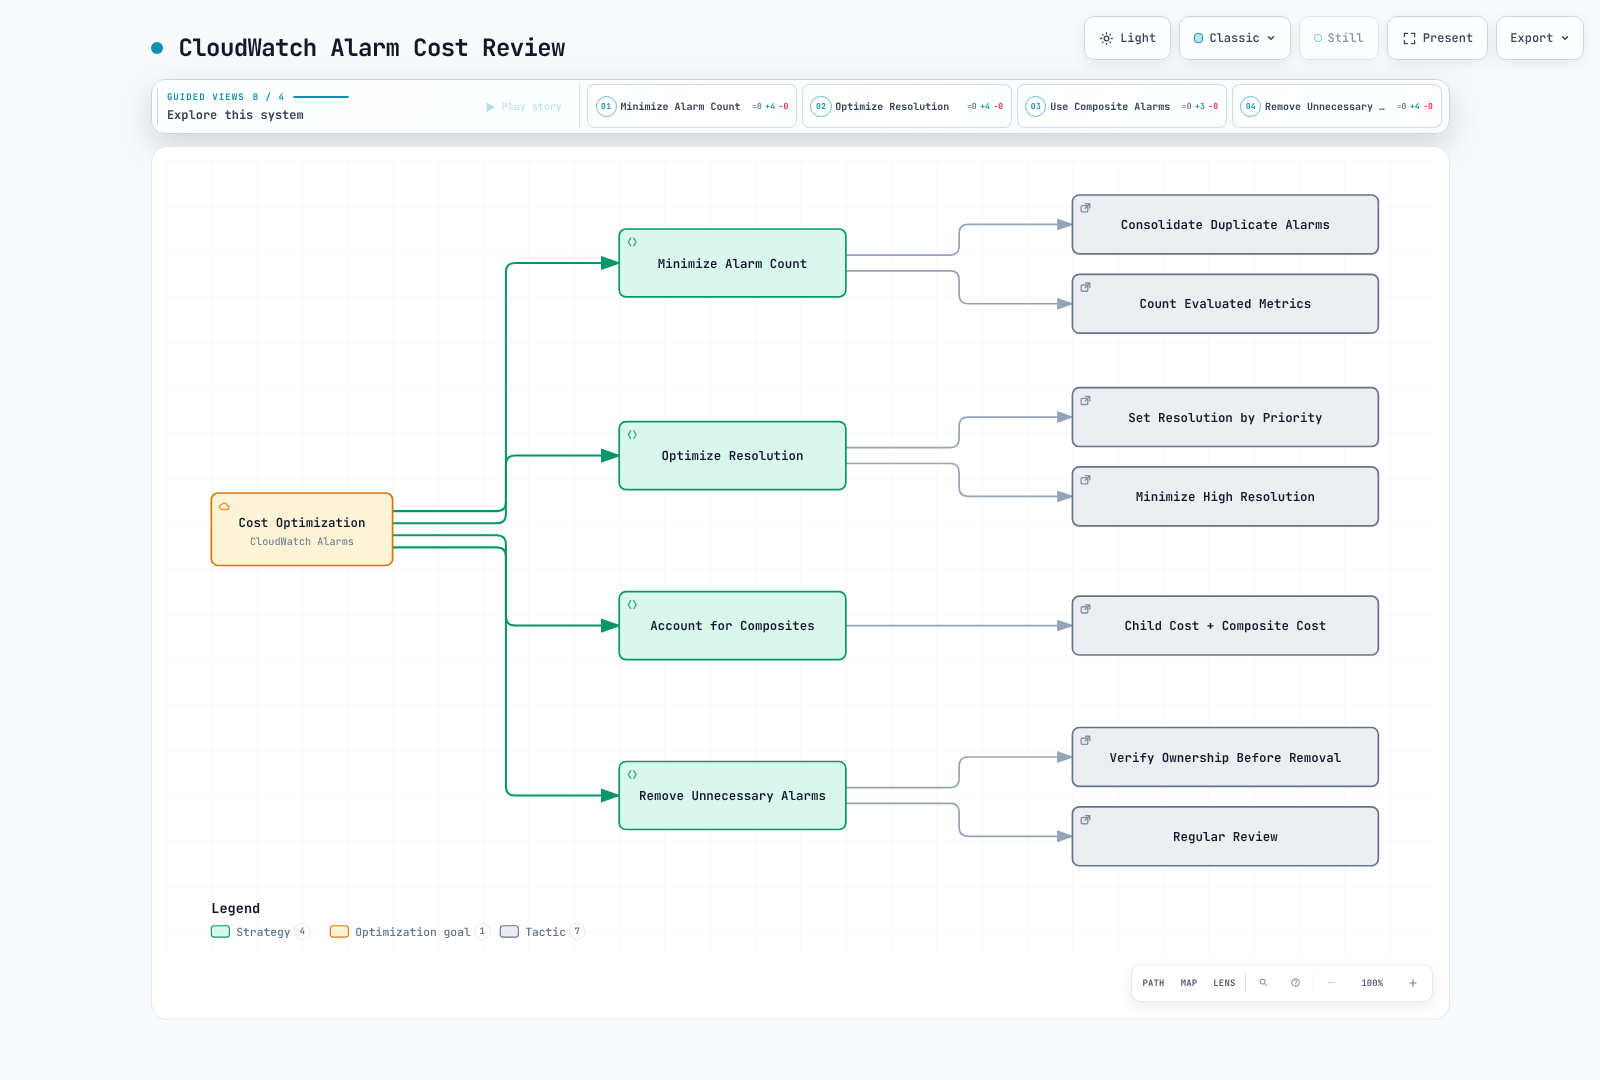The width and height of the screenshot is (1600, 1080).
Task: Select the Account for Composites node
Action: (733, 625)
